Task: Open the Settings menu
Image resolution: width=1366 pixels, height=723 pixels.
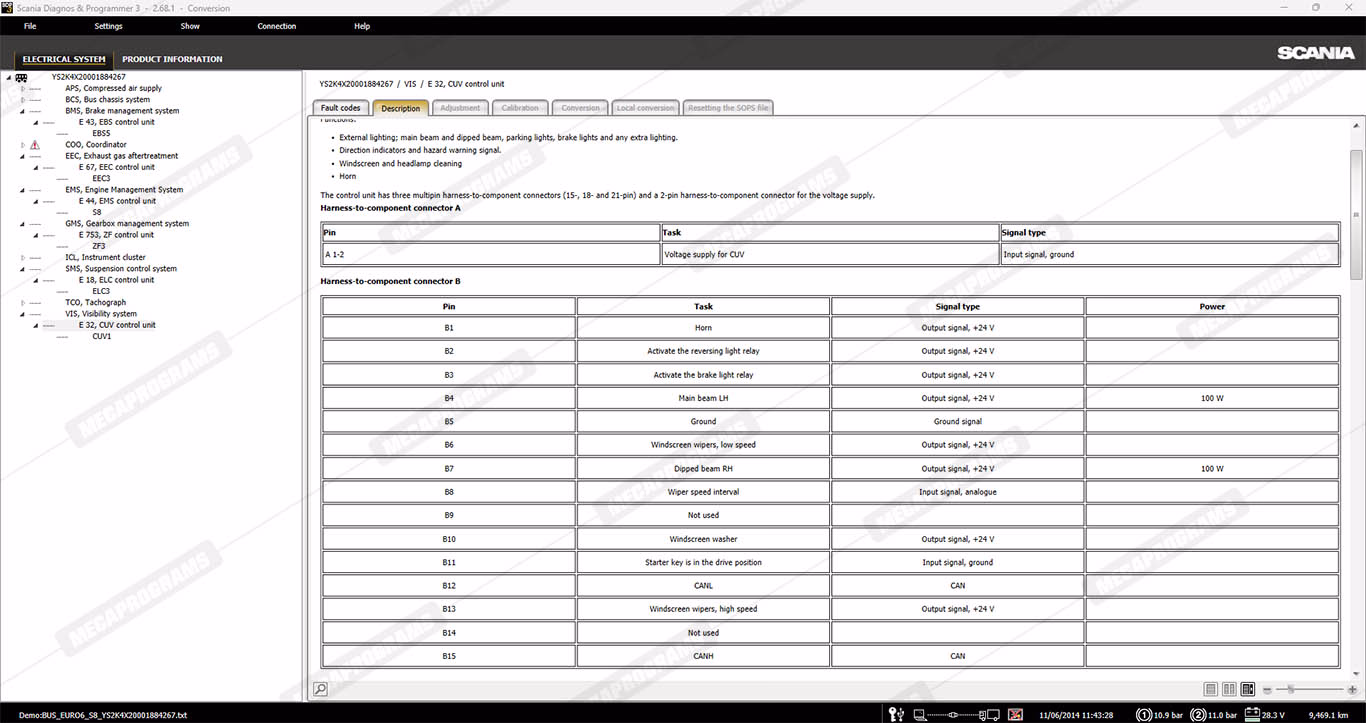Action: tap(108, 26)
